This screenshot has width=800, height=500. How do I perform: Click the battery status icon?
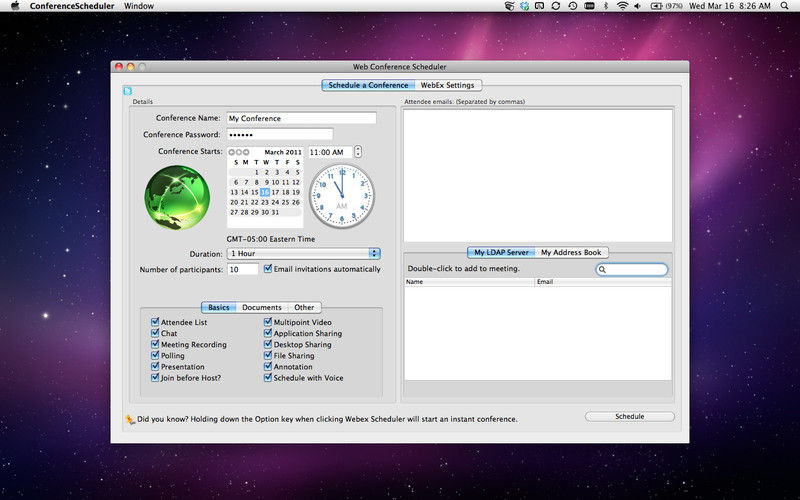[x=656, y=6]
